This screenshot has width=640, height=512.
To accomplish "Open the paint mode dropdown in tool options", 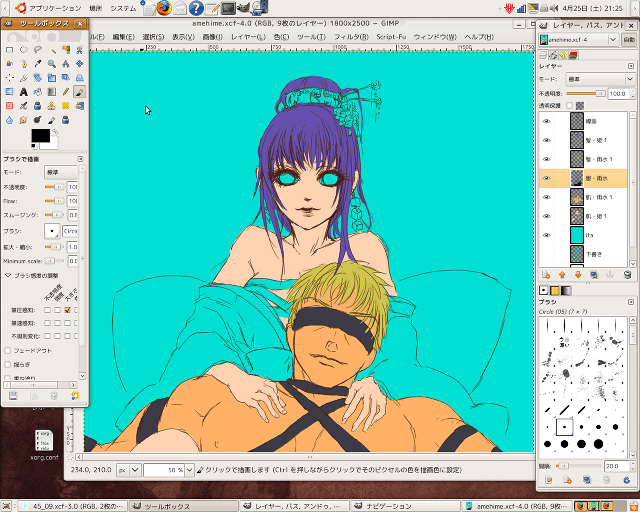I will 61,172.
